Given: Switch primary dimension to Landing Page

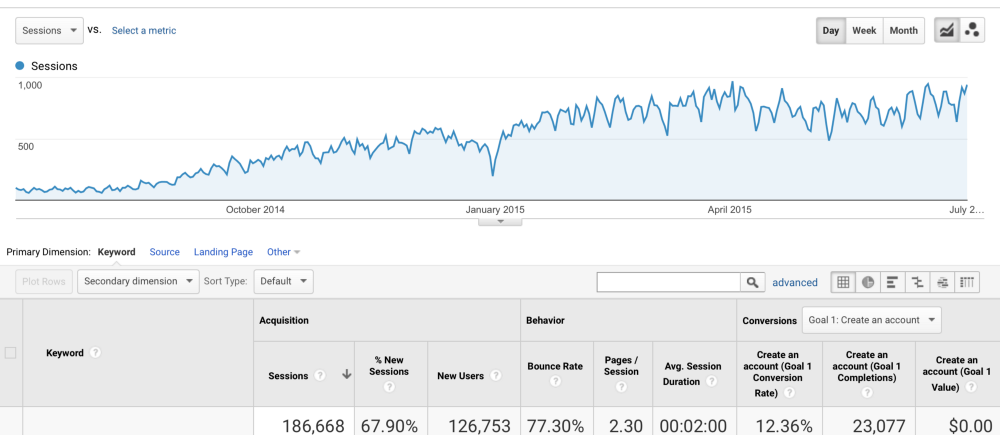Looking at the screenshot, I should (223, 252).
